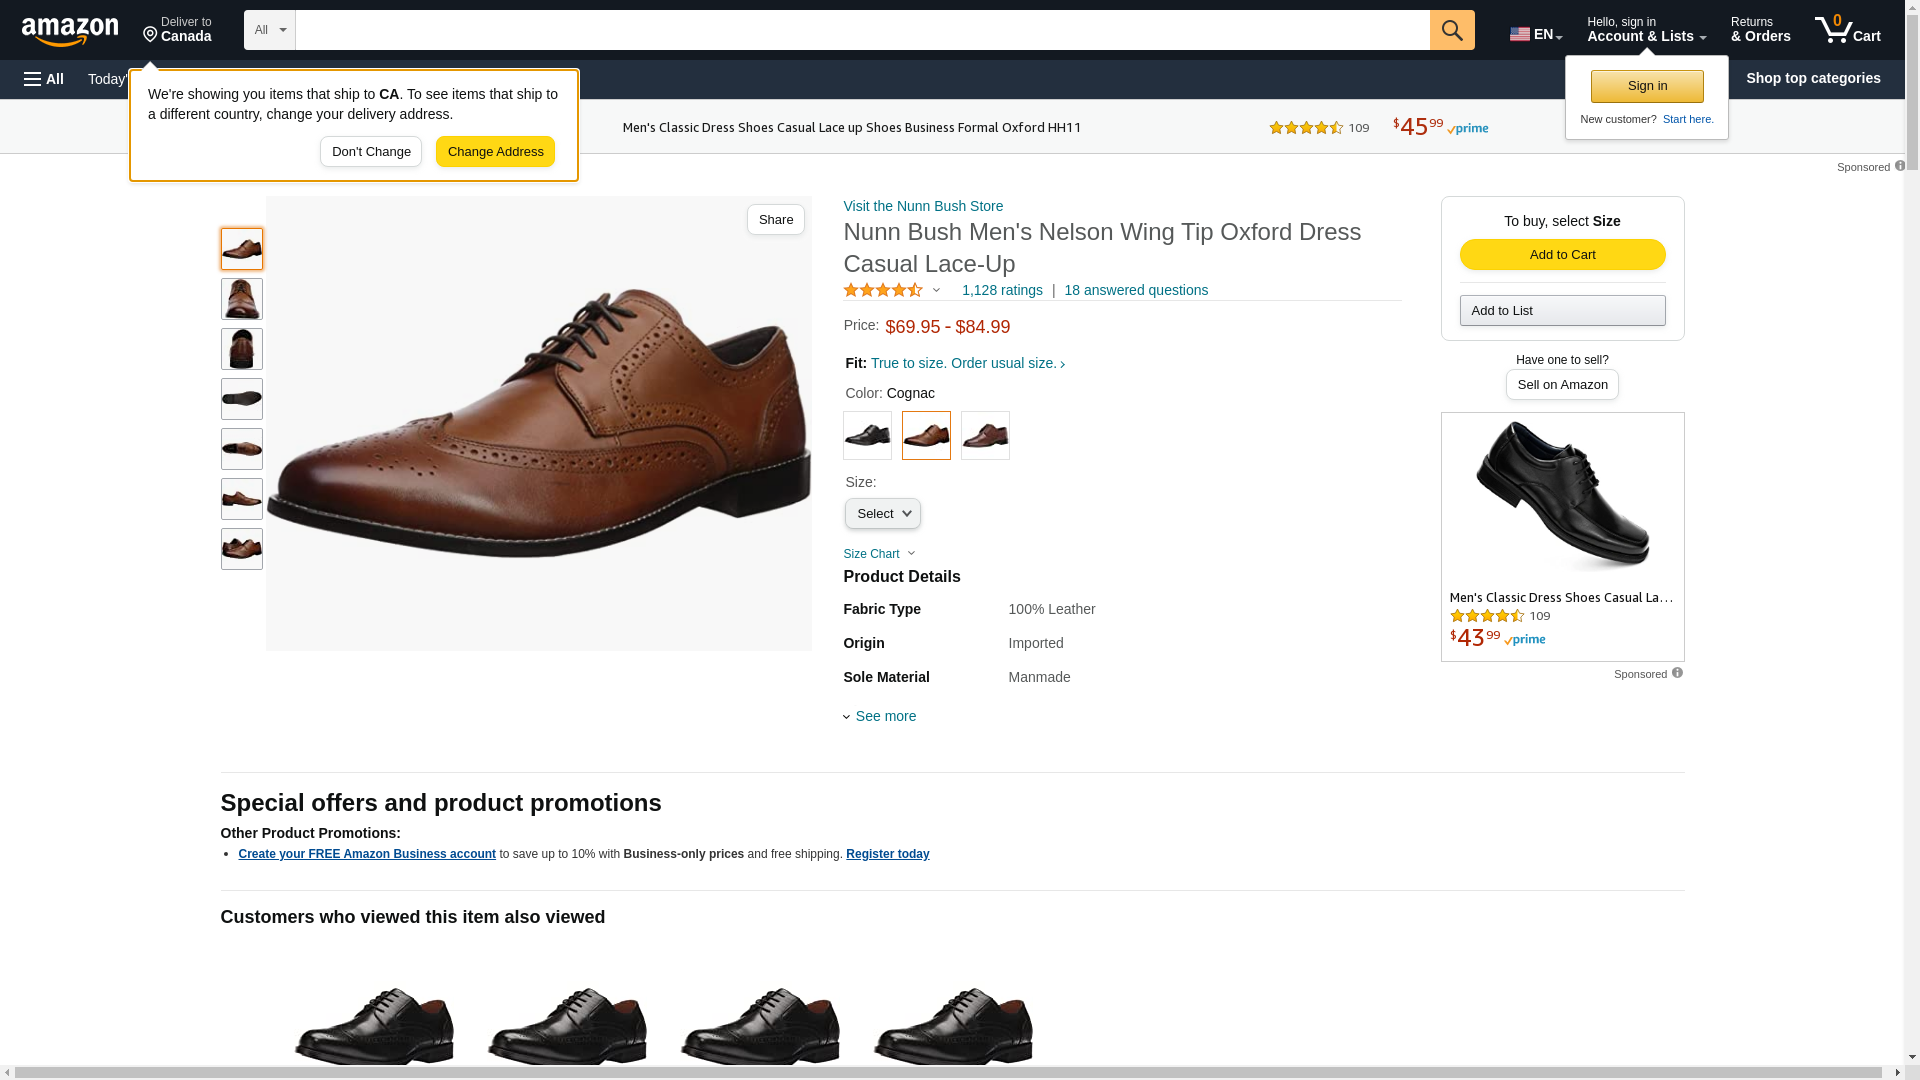
Task: Select the Cognac color swatch
Action: click(x=926, y=436)
